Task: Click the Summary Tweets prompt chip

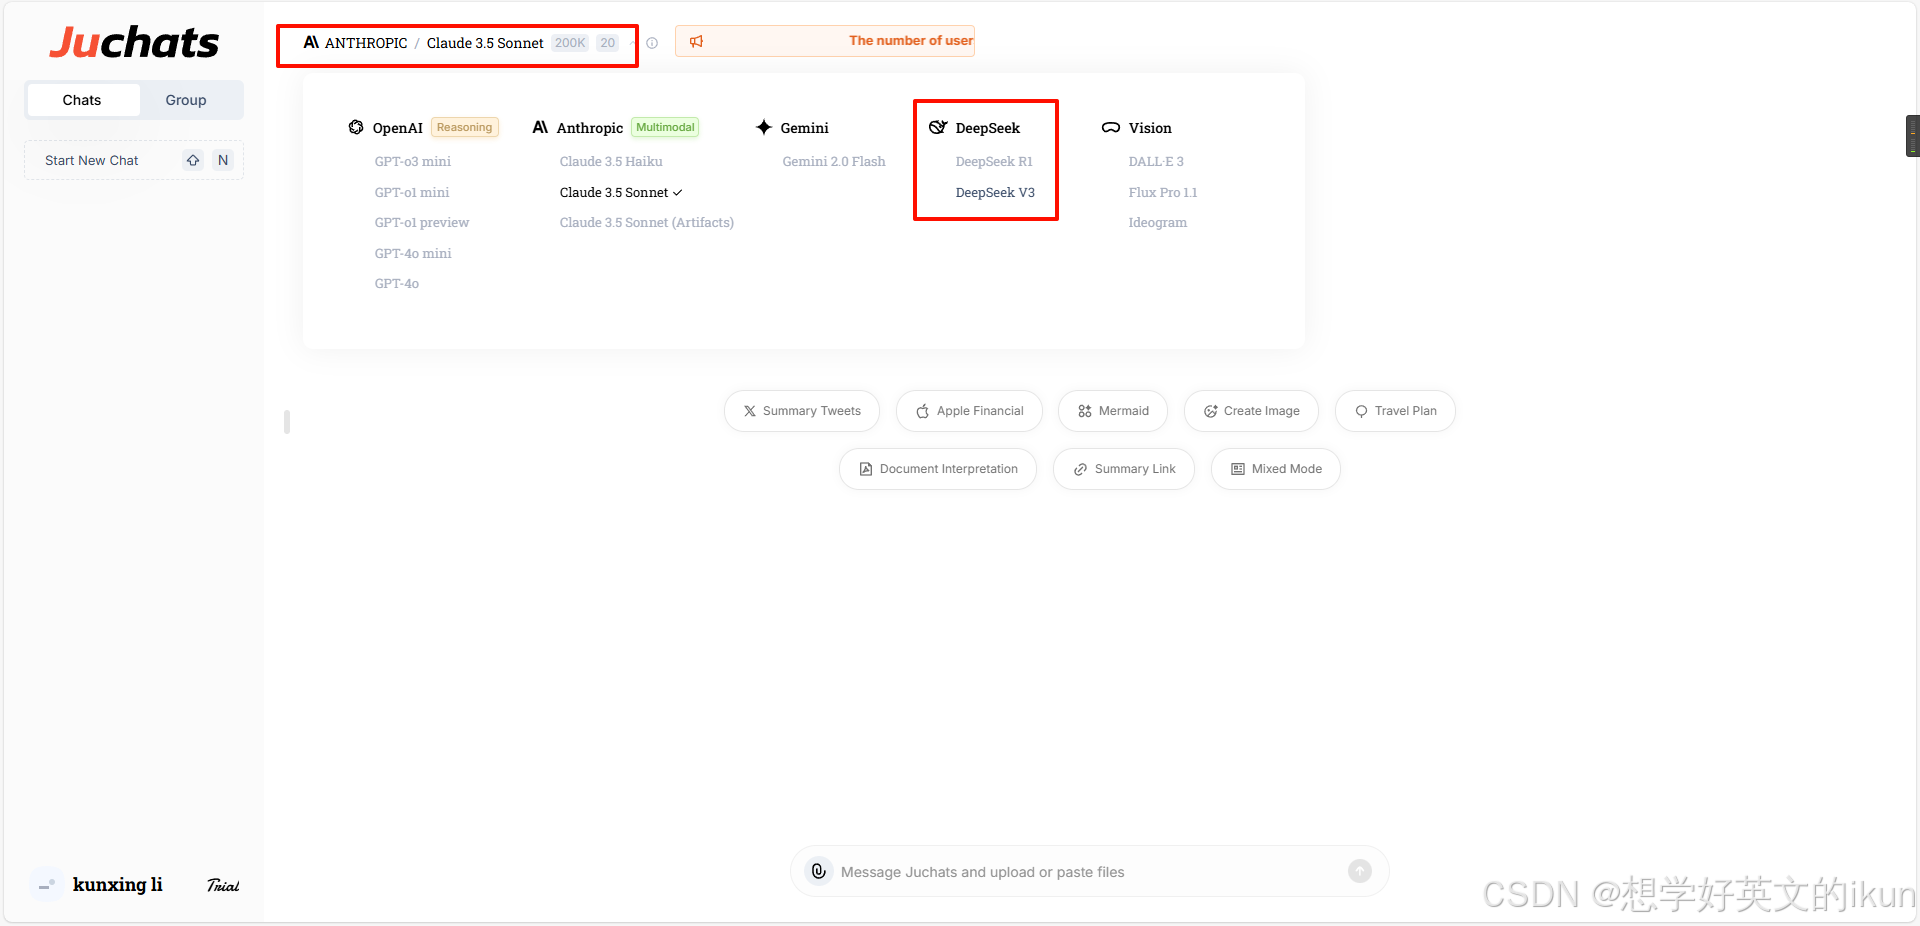Action: (802, 411)
